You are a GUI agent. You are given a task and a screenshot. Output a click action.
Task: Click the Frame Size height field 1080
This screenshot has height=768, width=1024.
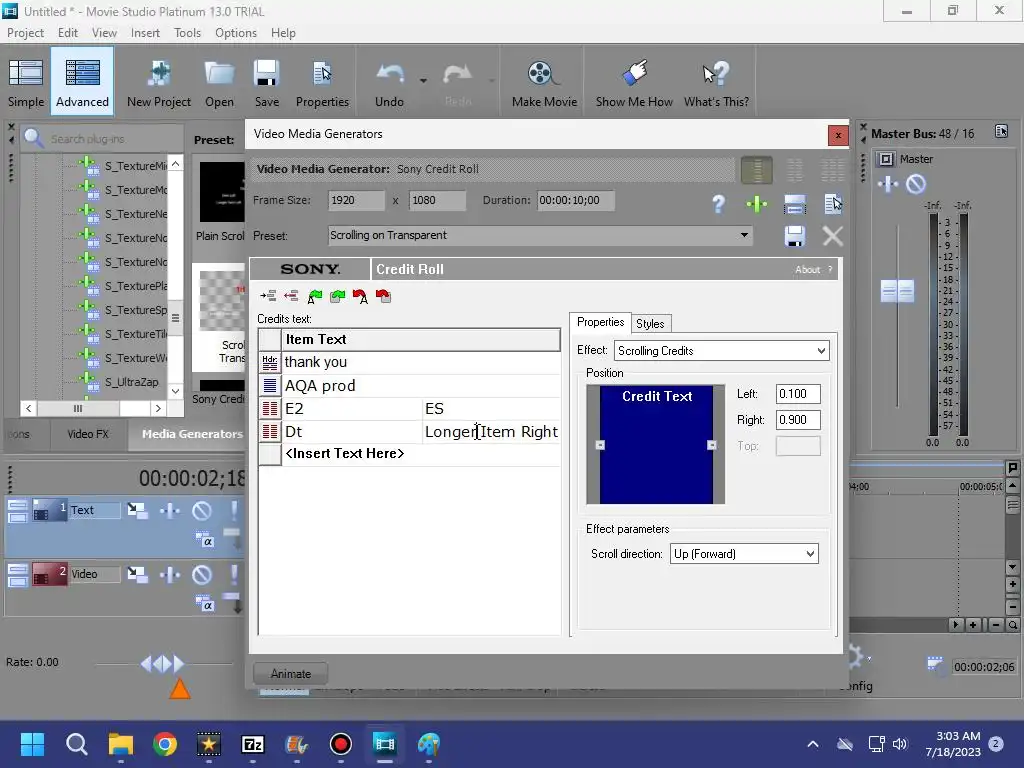tap(437, 200)
